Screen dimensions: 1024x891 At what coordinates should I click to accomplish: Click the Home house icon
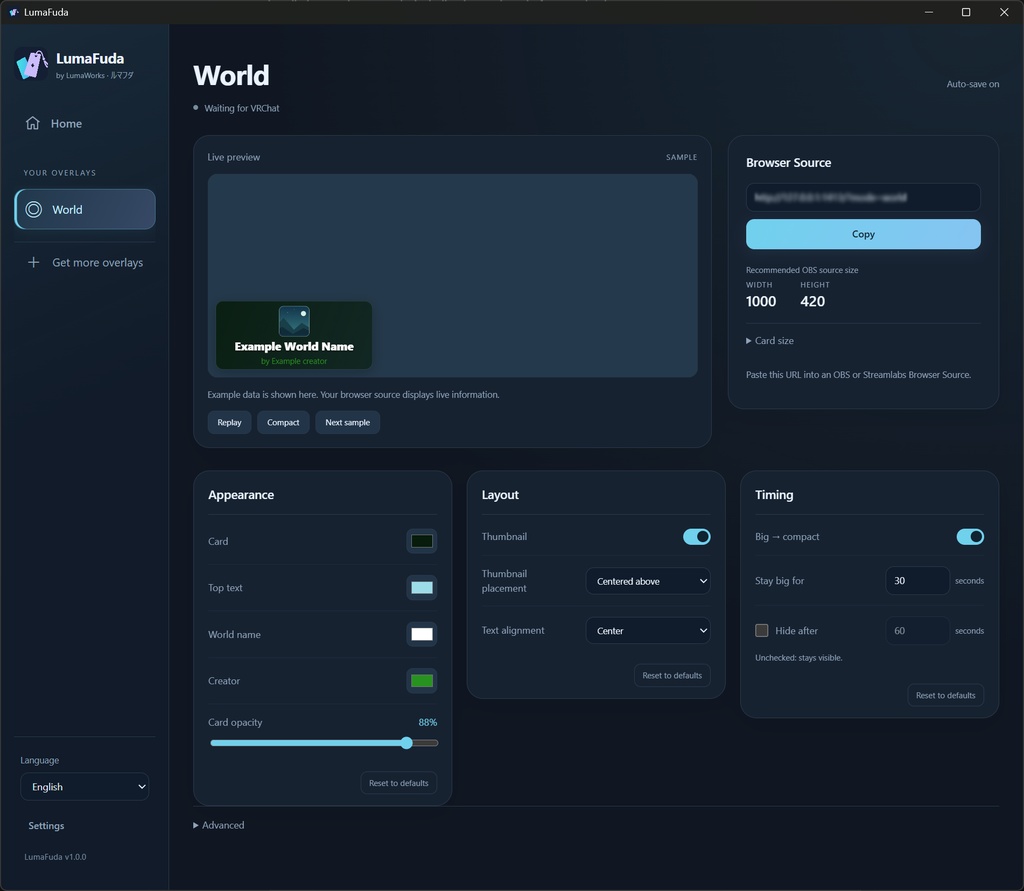33,123
